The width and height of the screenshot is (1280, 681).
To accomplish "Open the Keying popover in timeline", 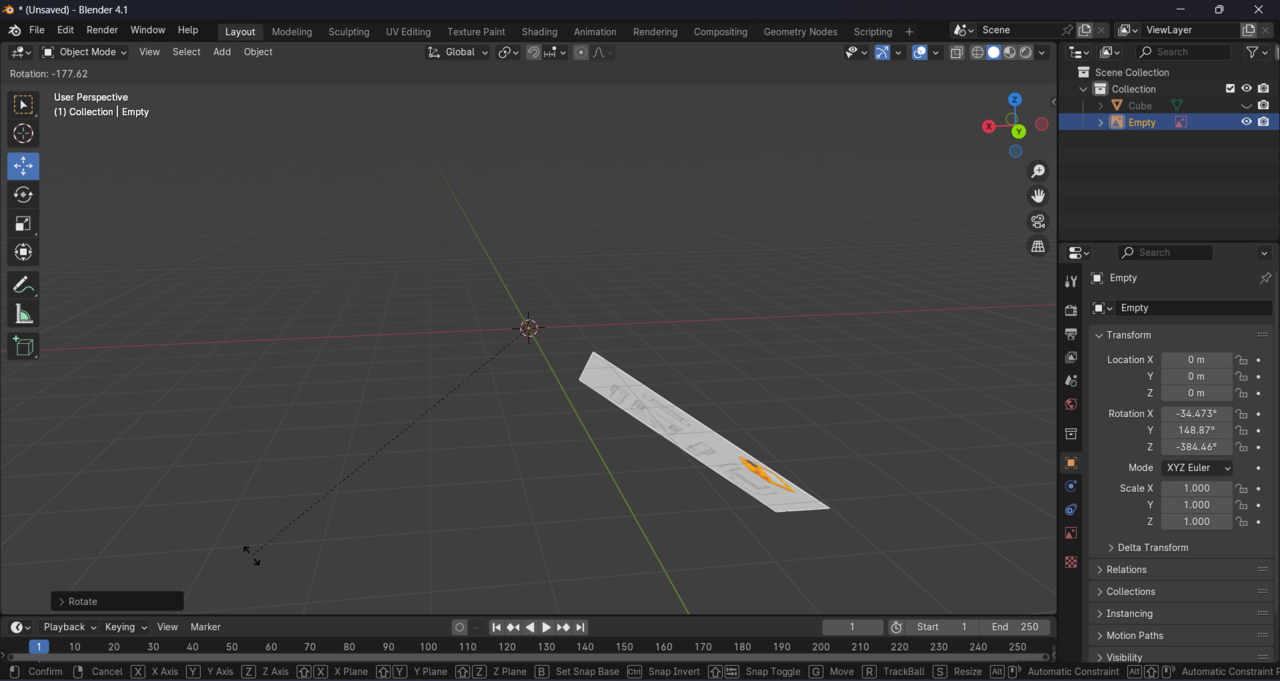I will point(125,627).
